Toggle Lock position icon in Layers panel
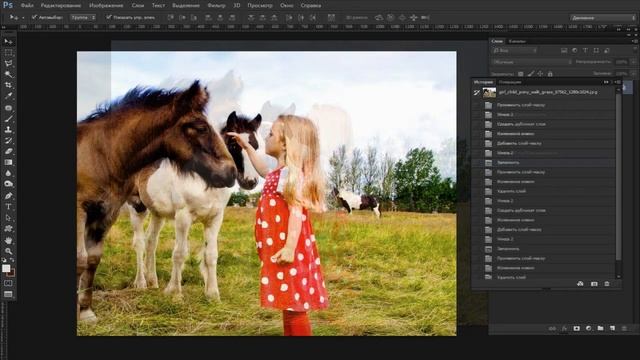The height and width of the screenshot is (360, 640). (x=540, y=74)
